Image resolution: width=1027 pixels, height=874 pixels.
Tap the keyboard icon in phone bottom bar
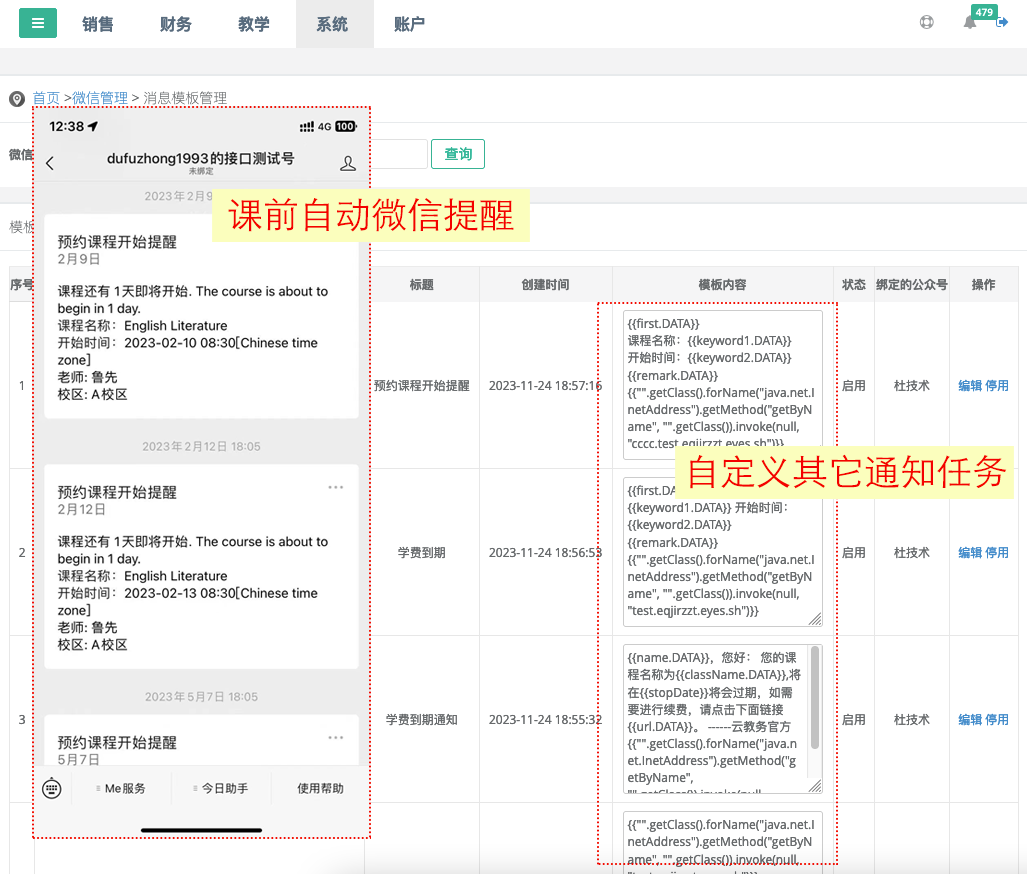(52, 788)
